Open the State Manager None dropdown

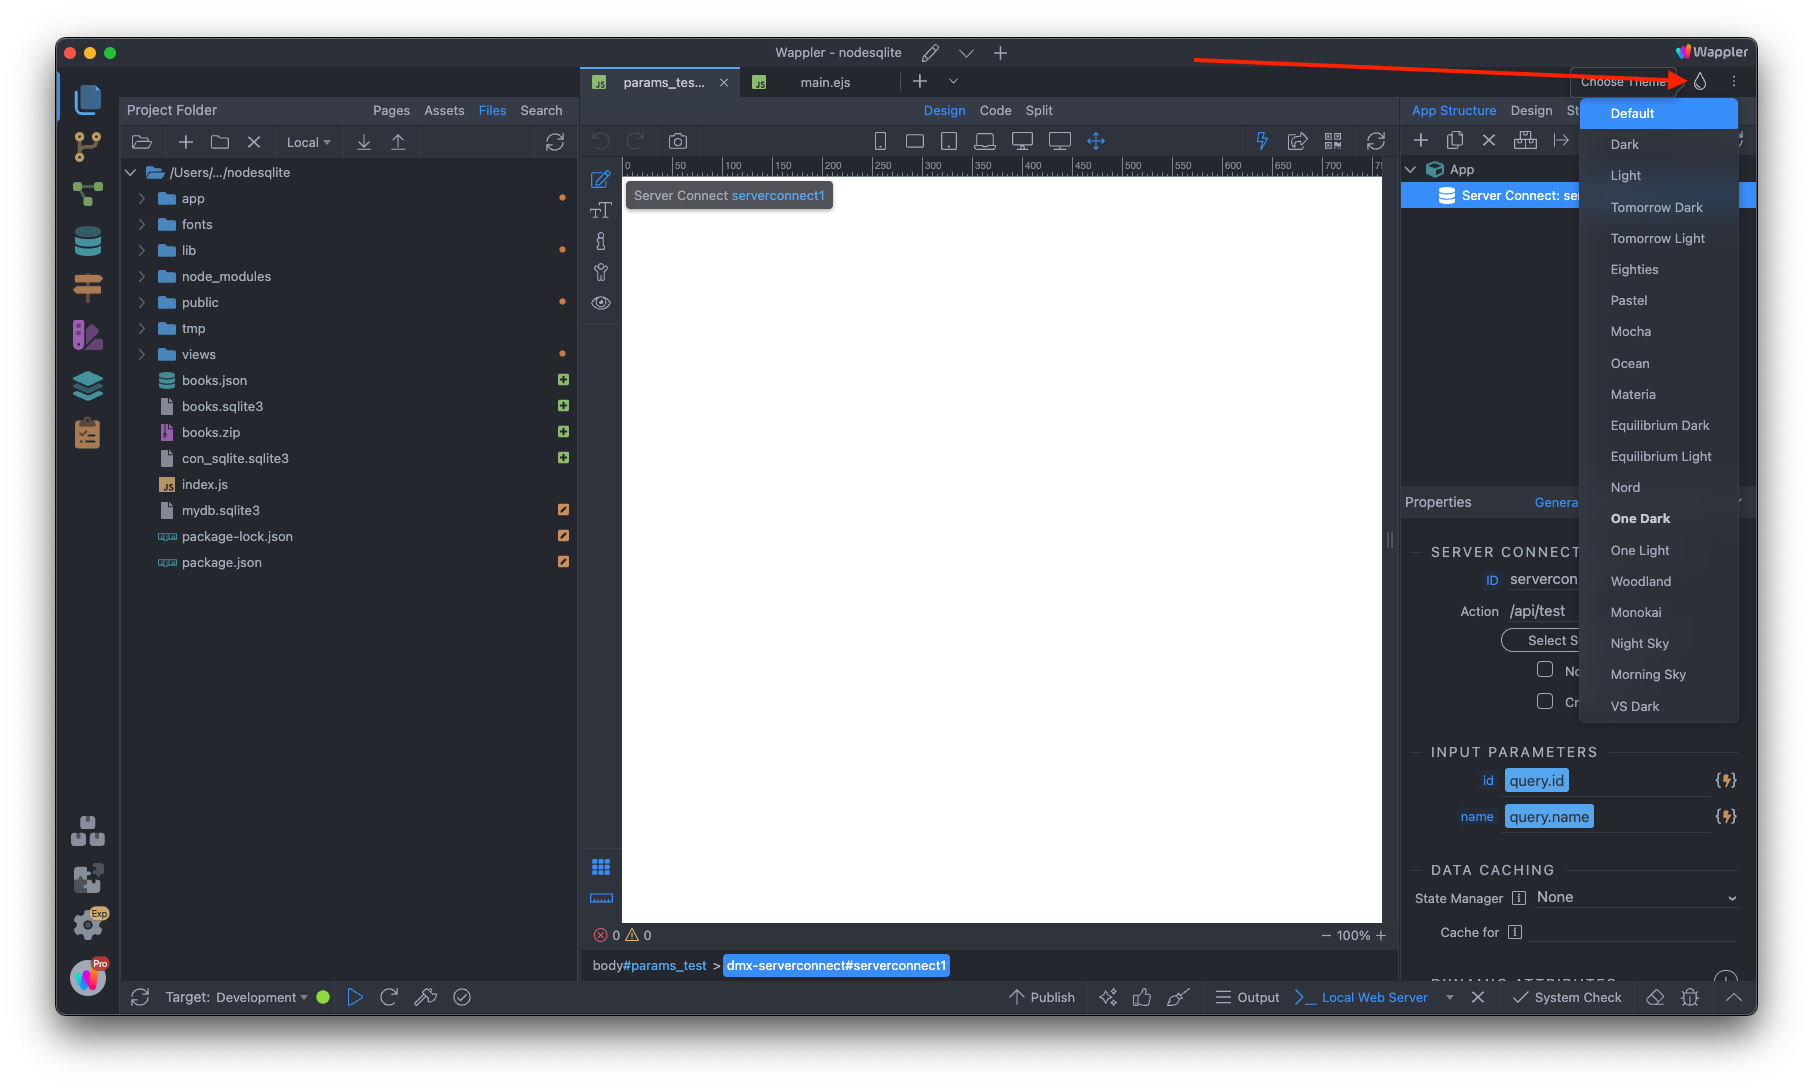click(1636, 897)
